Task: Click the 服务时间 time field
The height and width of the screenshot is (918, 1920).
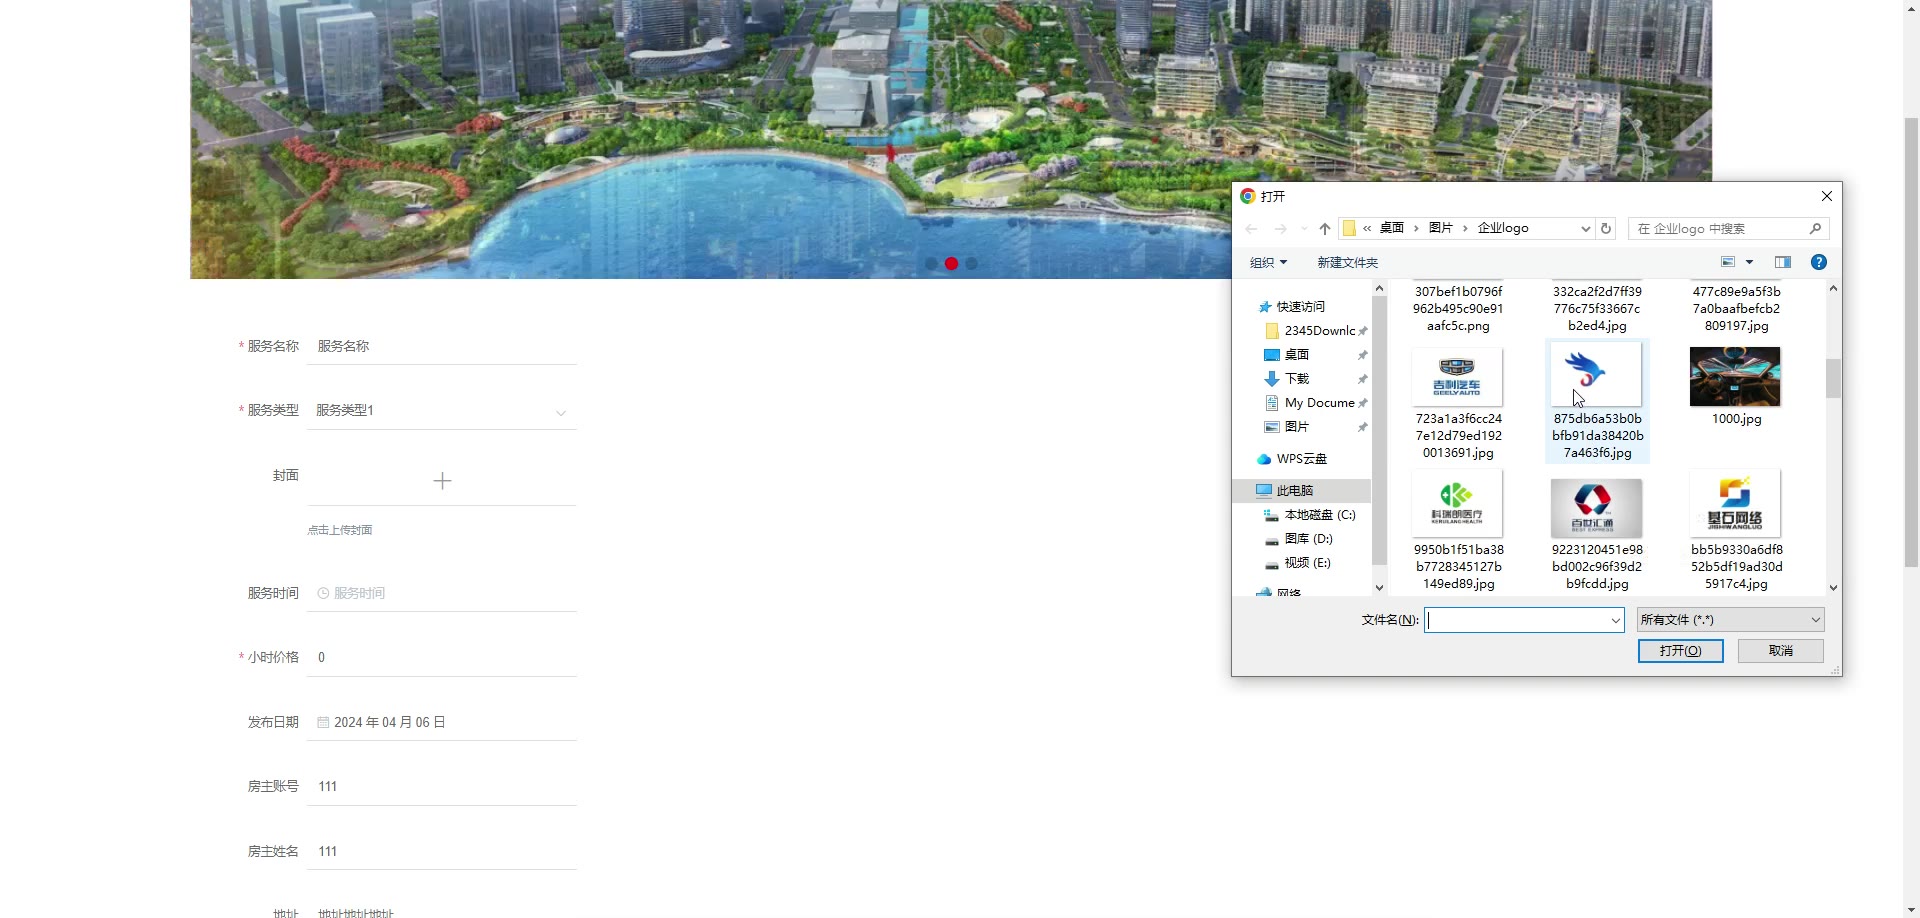Action: [441, 593]
